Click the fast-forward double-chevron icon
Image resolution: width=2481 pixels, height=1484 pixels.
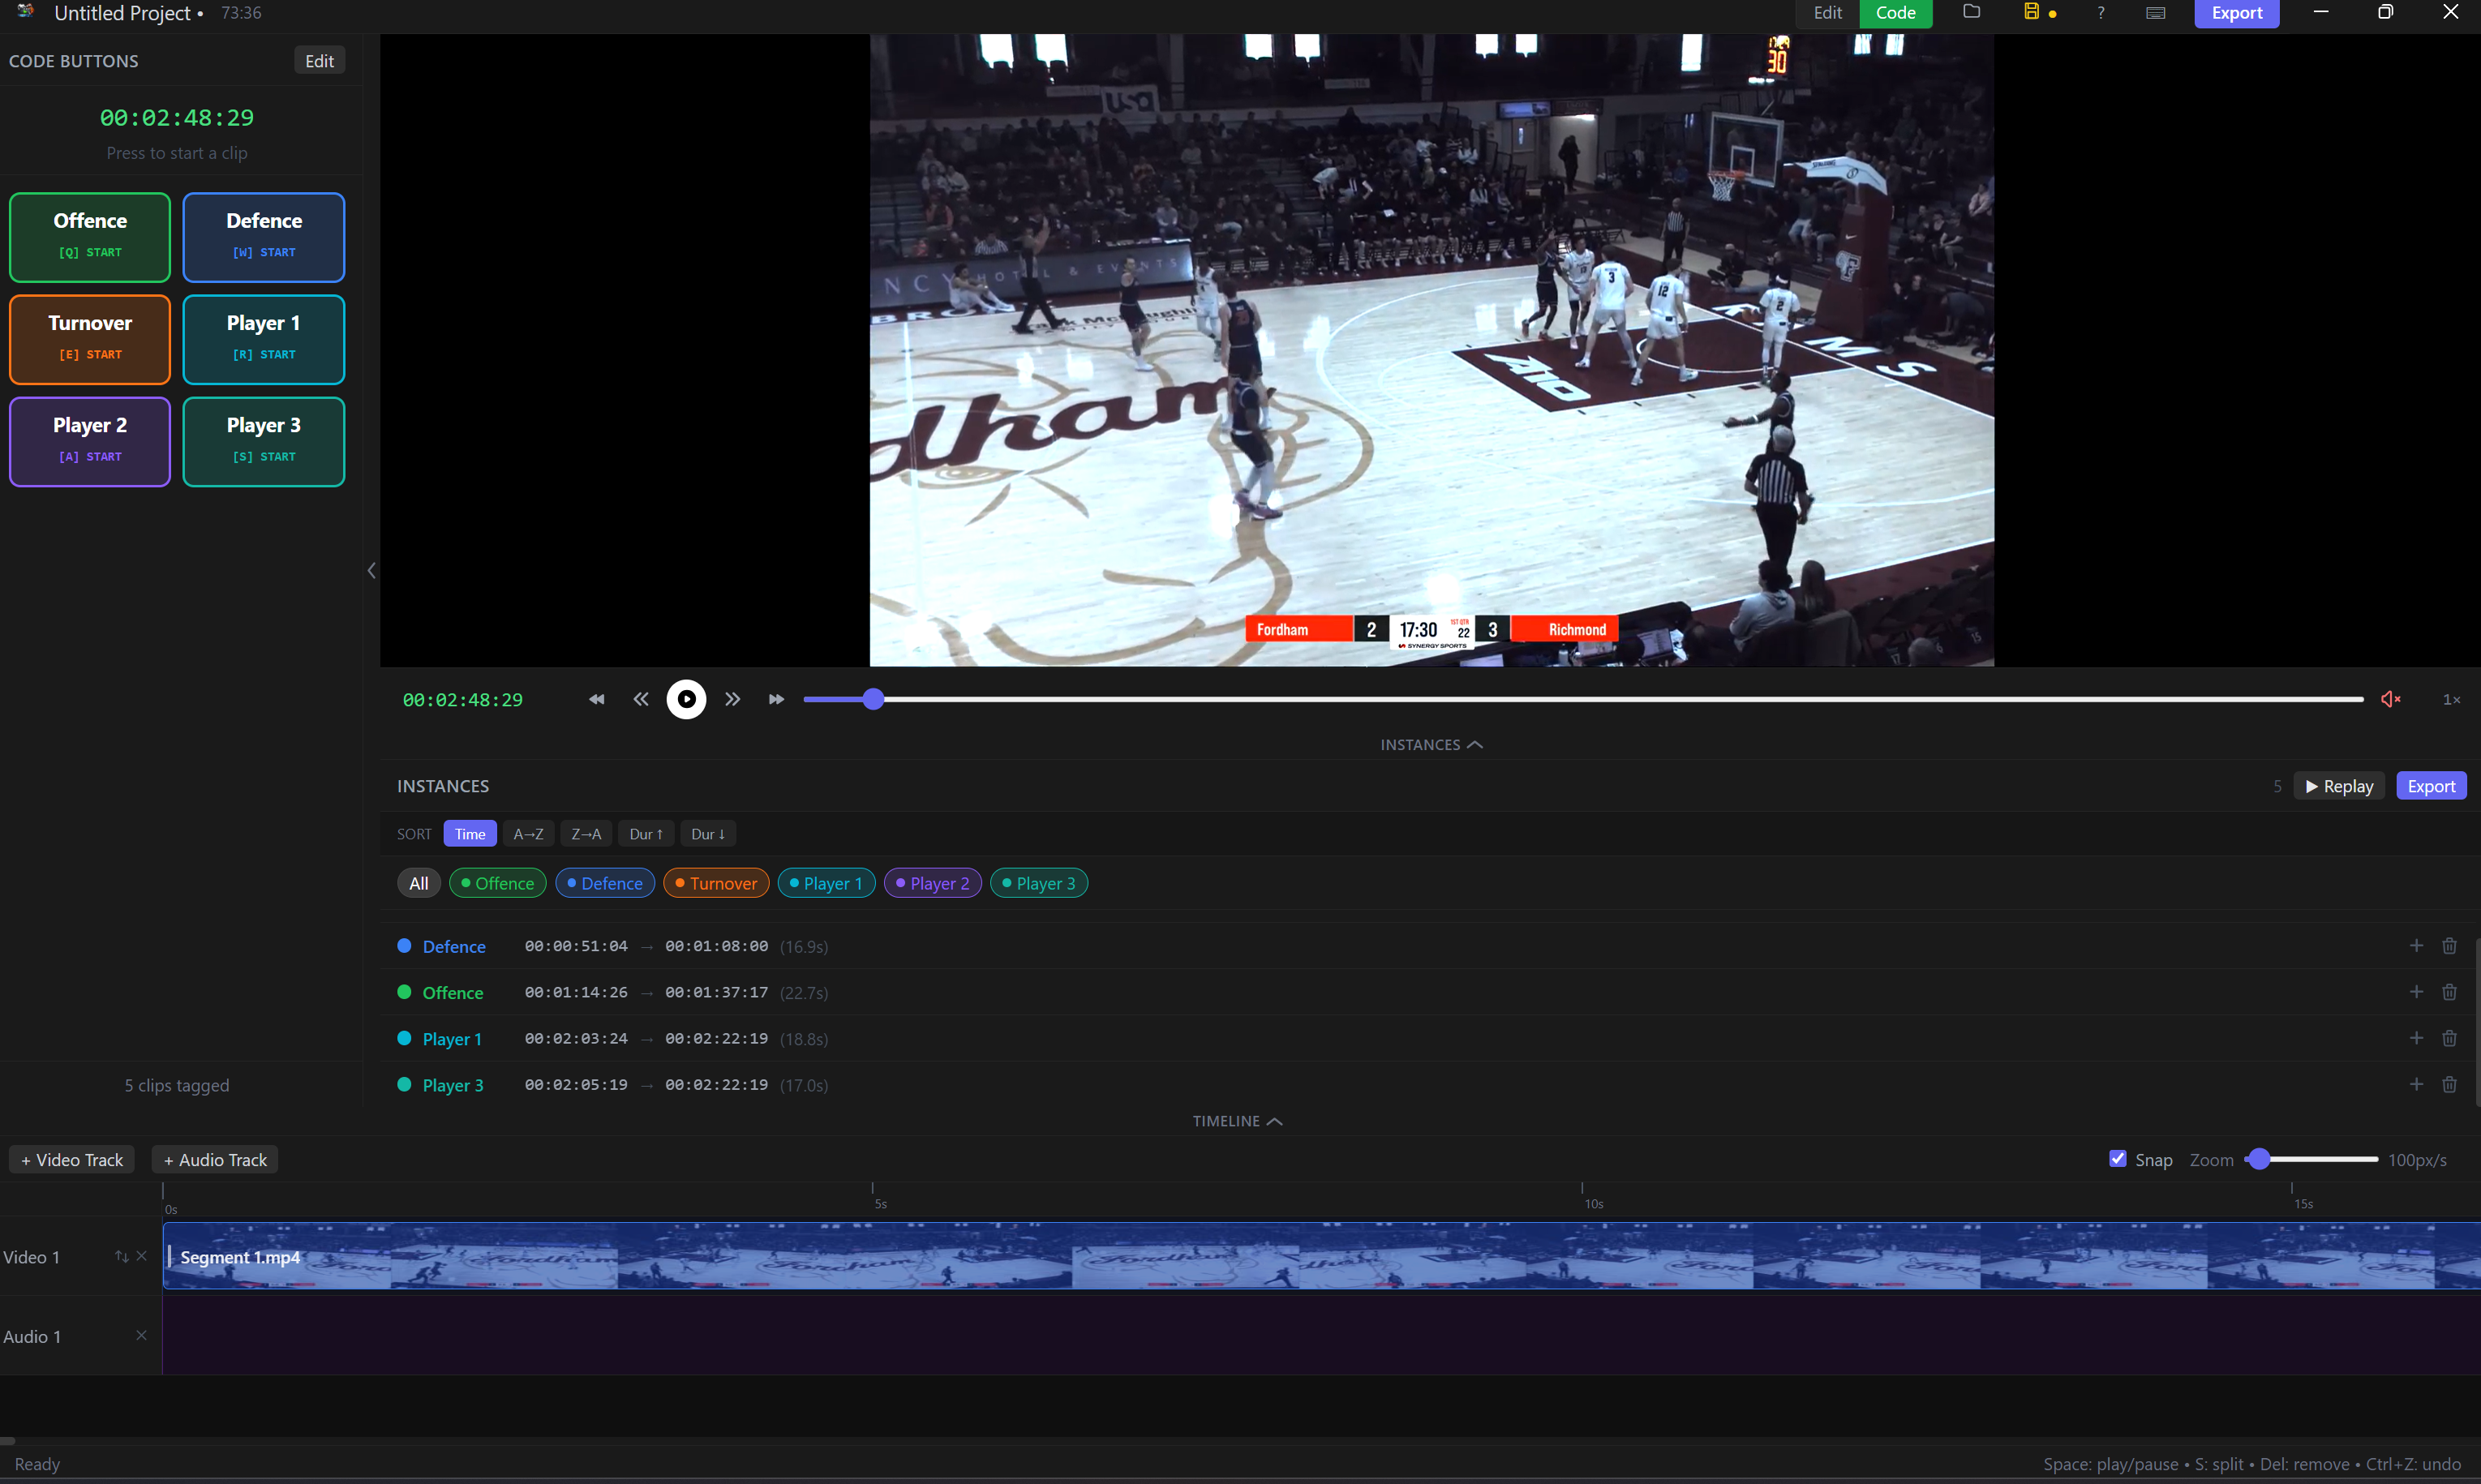coord(733,699)
